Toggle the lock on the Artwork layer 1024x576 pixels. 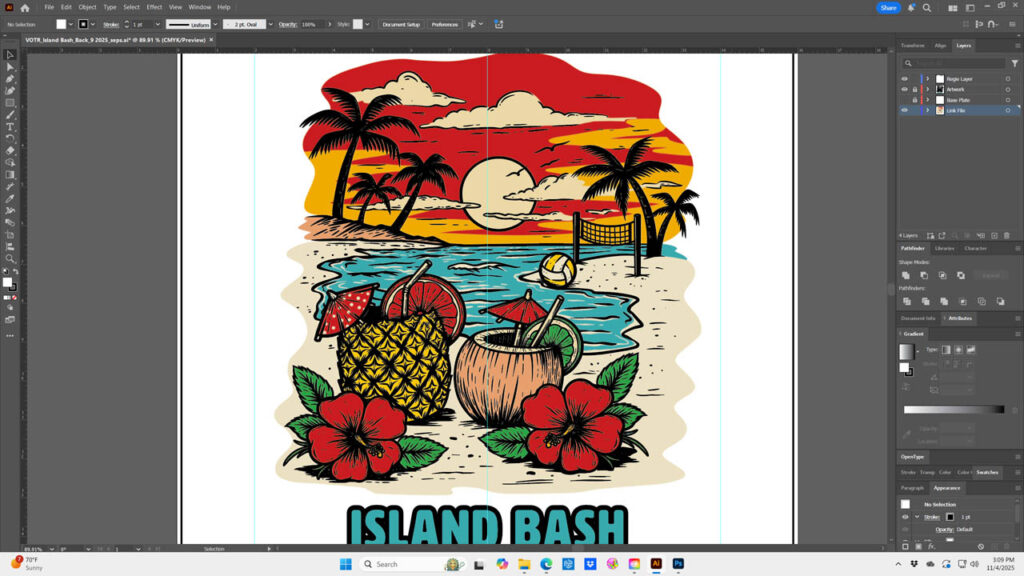[x=914, y=90]
